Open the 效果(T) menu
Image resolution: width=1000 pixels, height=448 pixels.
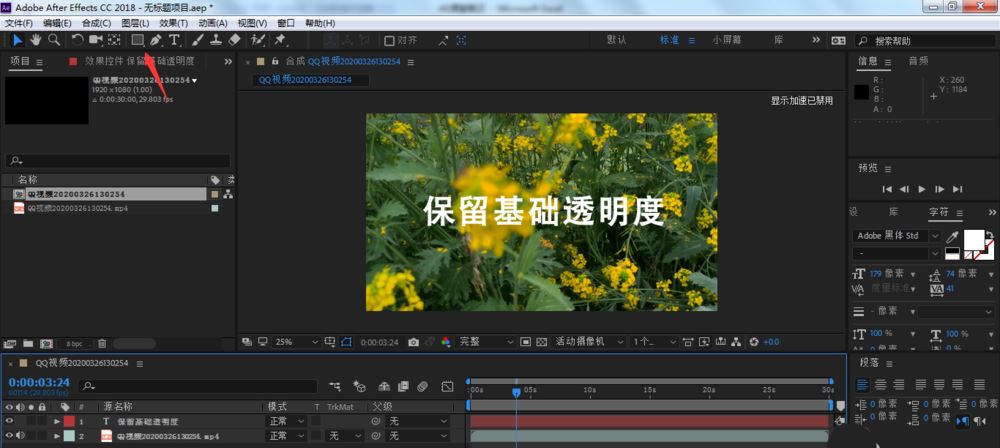tap(173, 23)
